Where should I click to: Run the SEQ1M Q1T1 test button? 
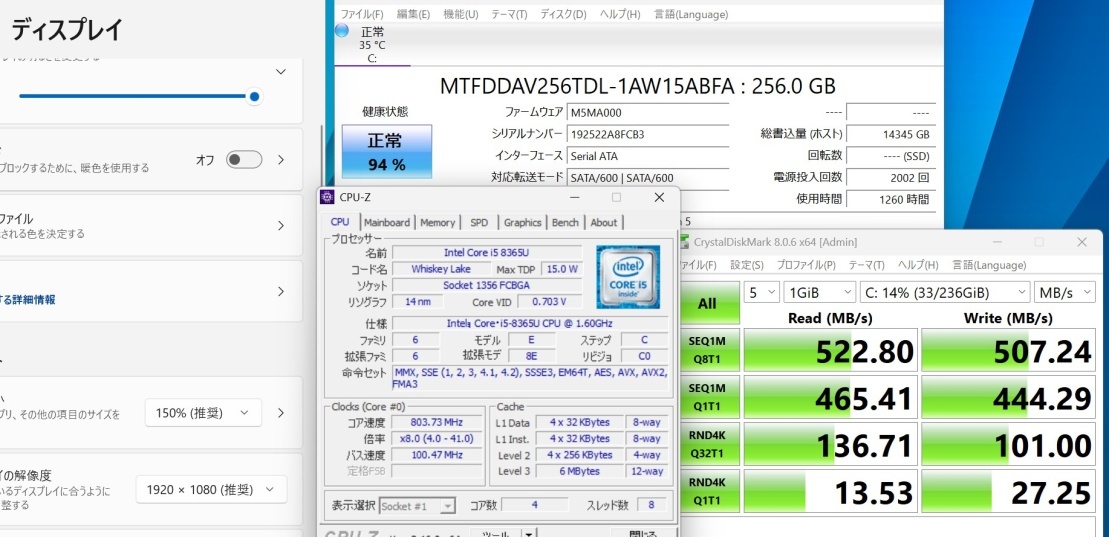coord(707,397)
